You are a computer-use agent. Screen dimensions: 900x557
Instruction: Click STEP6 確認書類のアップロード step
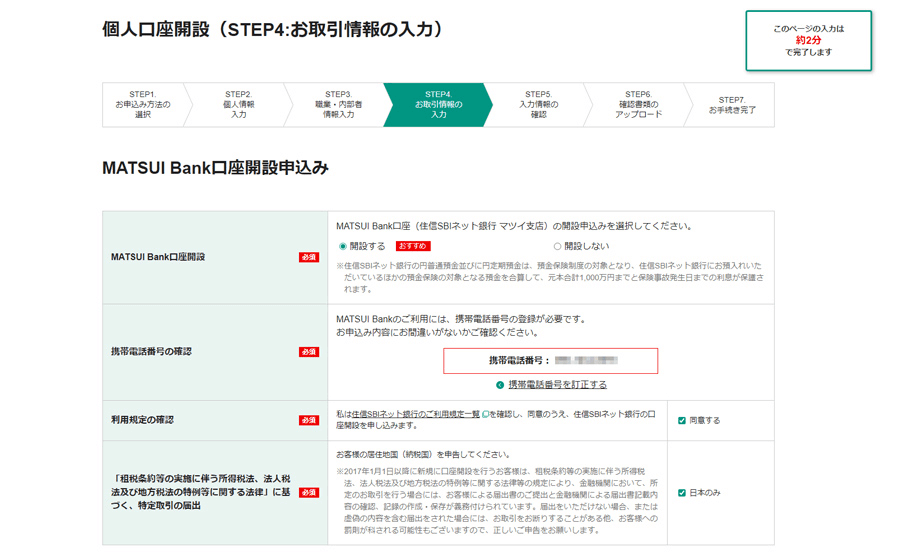pyautogui.click(x=638, y=105)
